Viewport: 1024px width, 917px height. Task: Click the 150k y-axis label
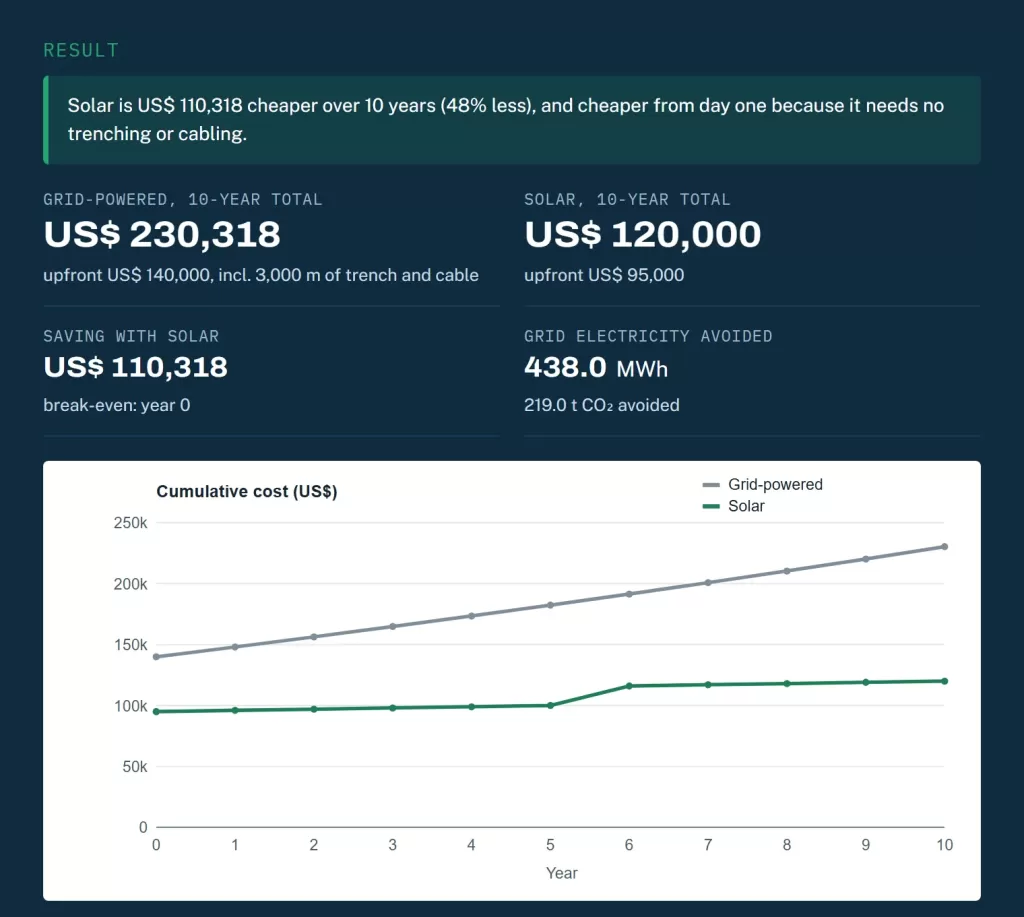tap(131, 645)
